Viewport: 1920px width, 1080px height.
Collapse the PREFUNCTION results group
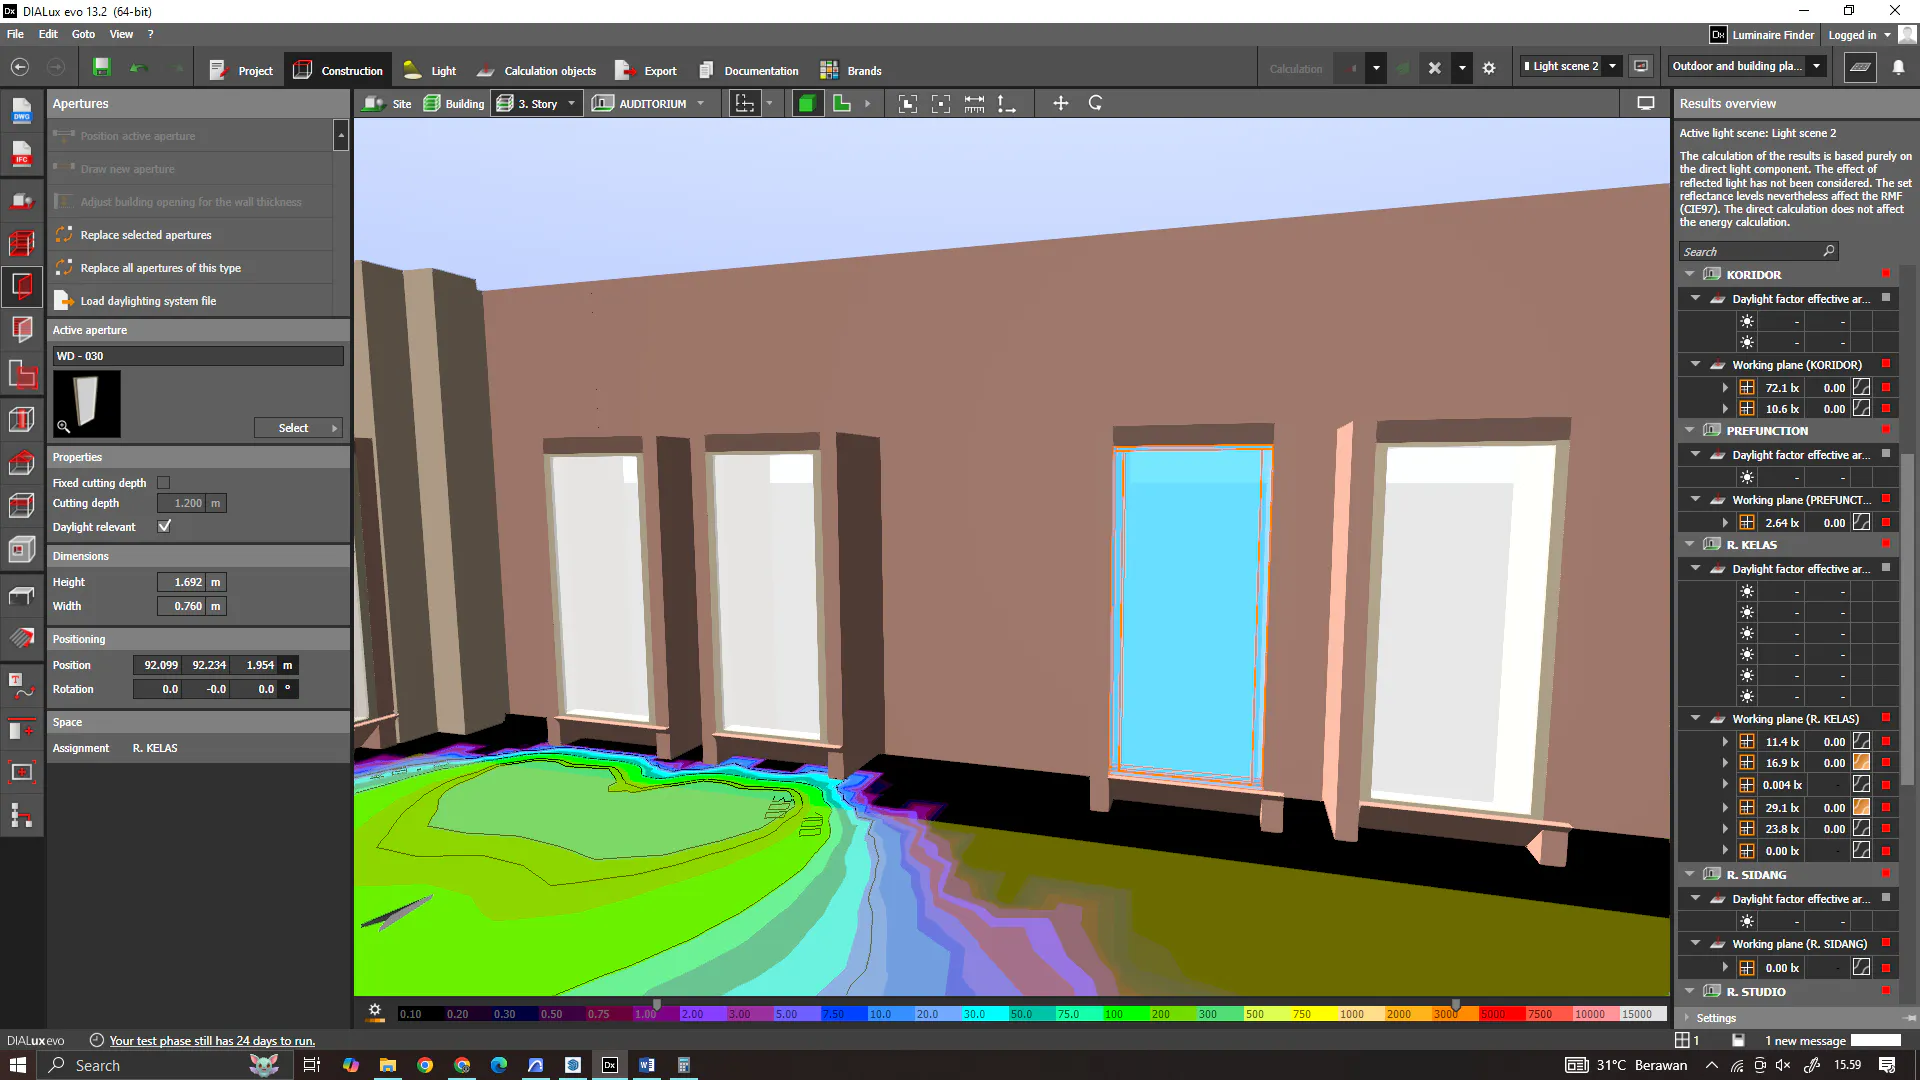1690,430
